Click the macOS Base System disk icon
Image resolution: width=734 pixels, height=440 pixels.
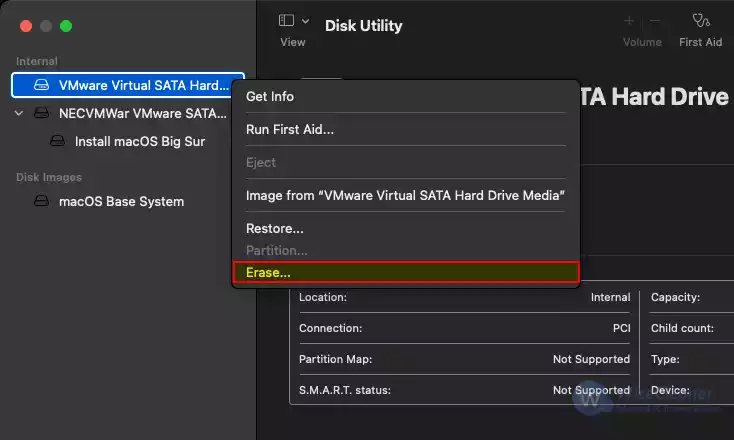[41, 201]
